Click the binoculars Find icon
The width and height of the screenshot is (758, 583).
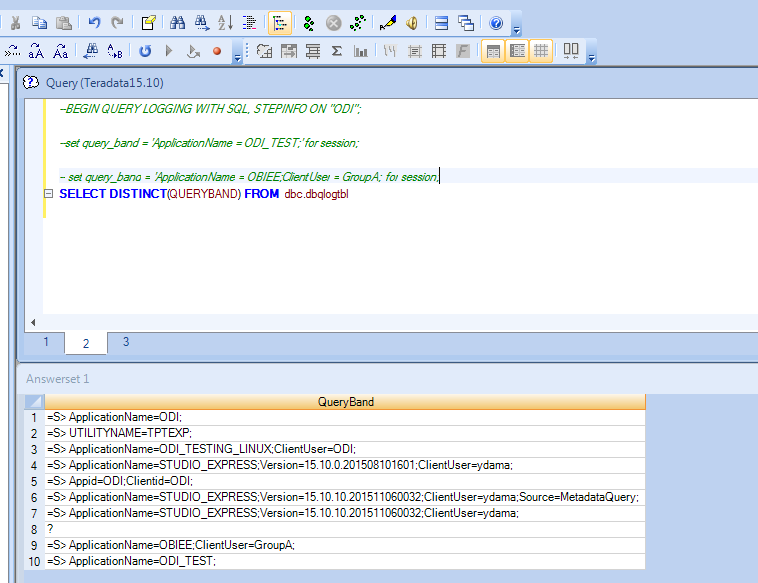pos(178,22)
